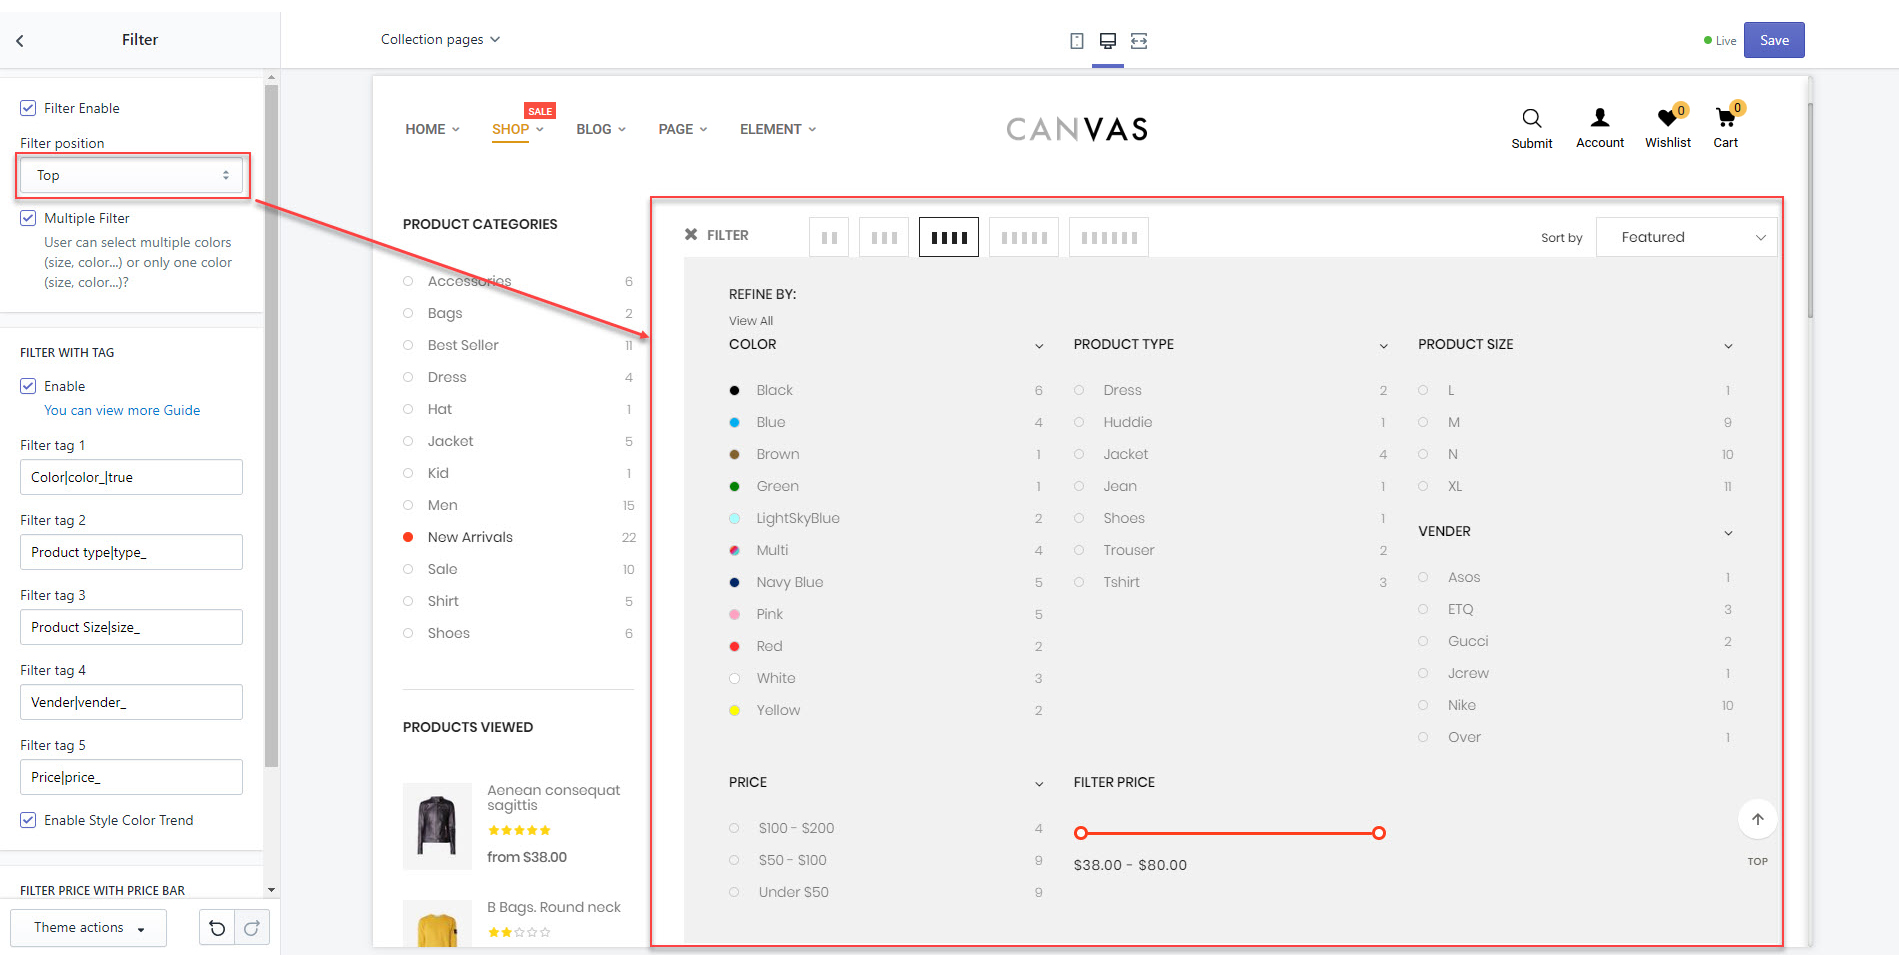Open B Bags Round neck product
This screenshot has width=1899, height=967.
554,907
